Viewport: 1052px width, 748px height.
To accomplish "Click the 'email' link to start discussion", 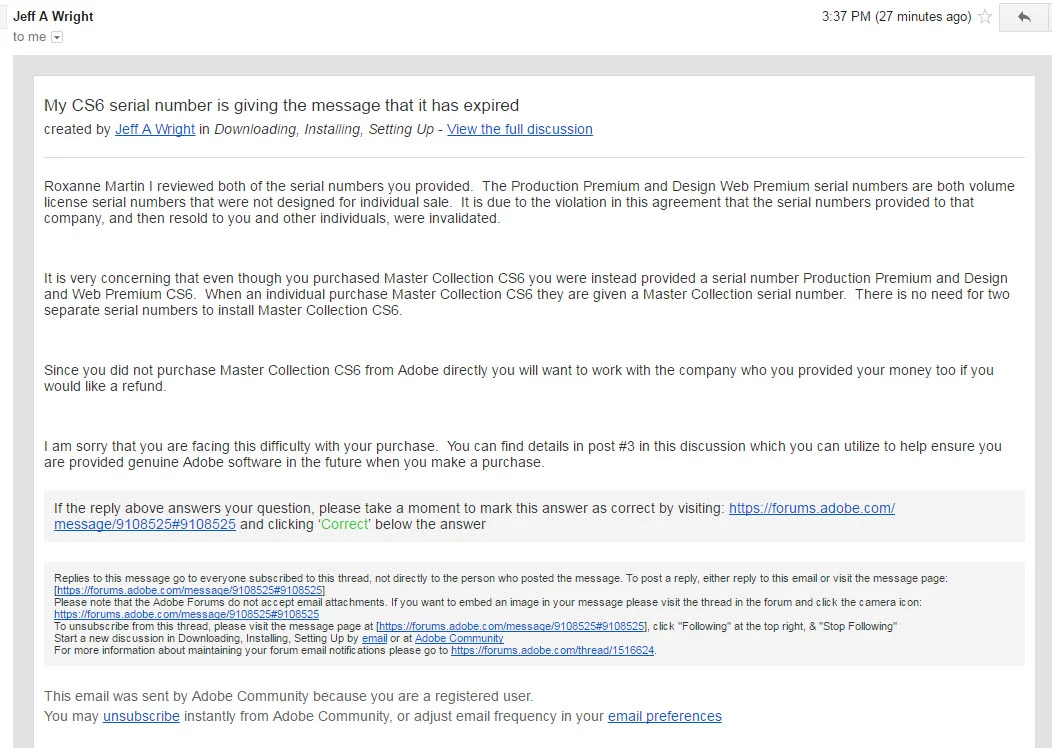I will (374, 639).
